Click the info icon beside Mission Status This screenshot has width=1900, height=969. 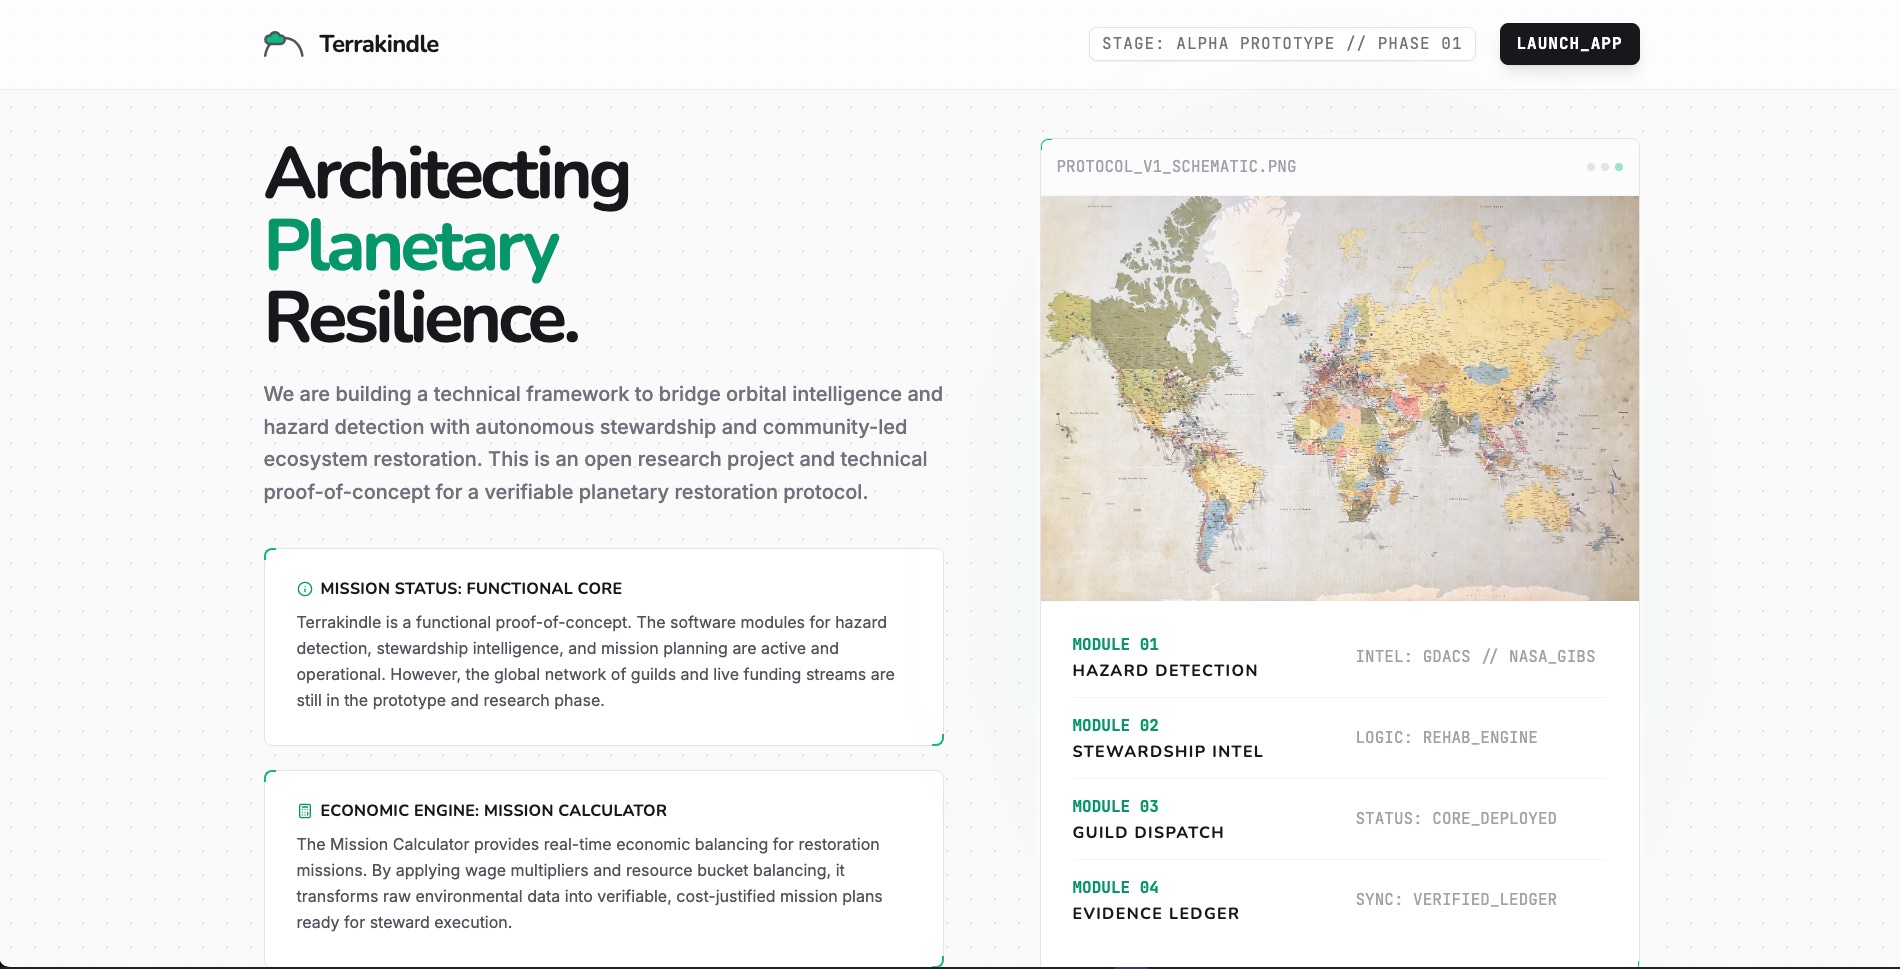305,589
